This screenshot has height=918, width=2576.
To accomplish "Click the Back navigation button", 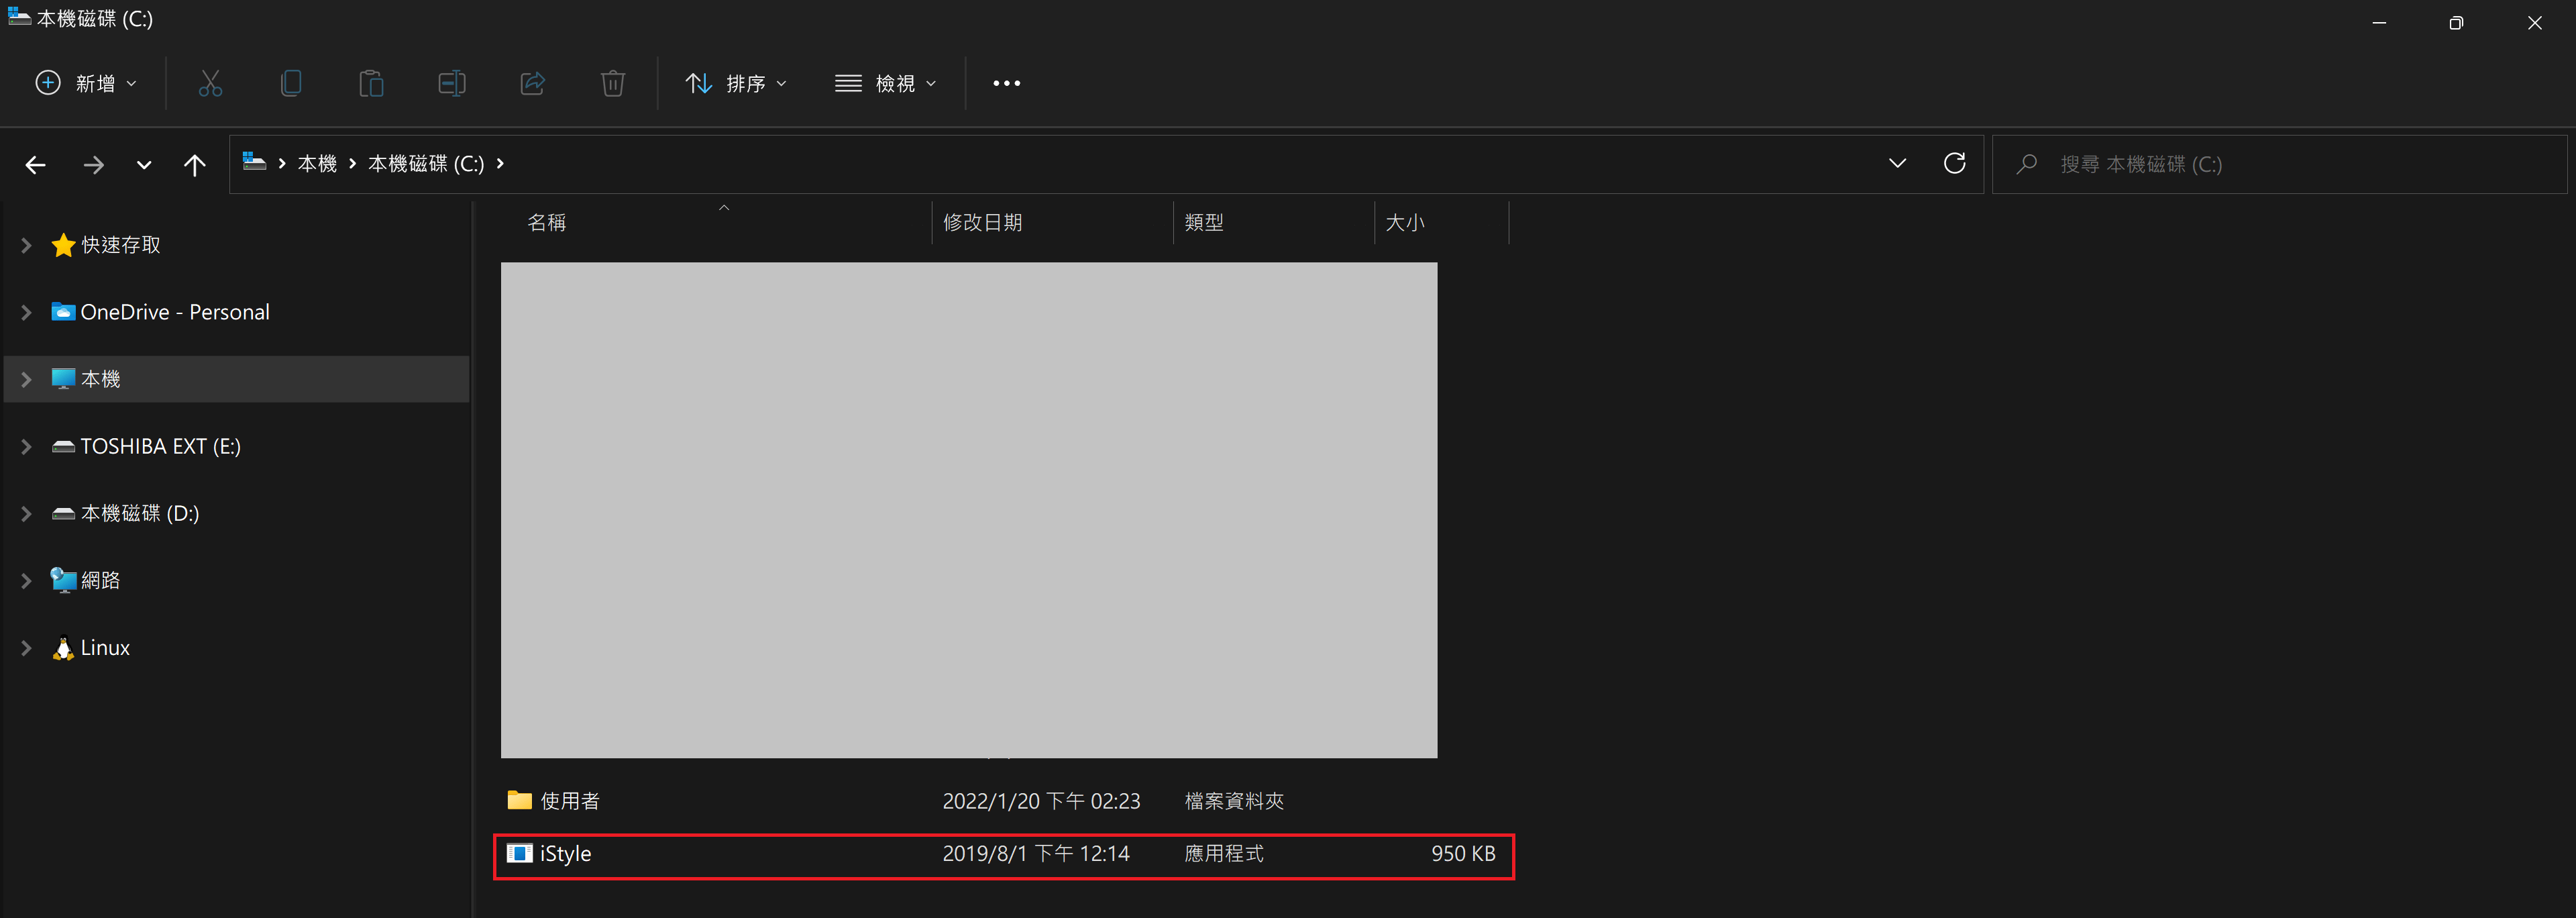I will [36, 164].
